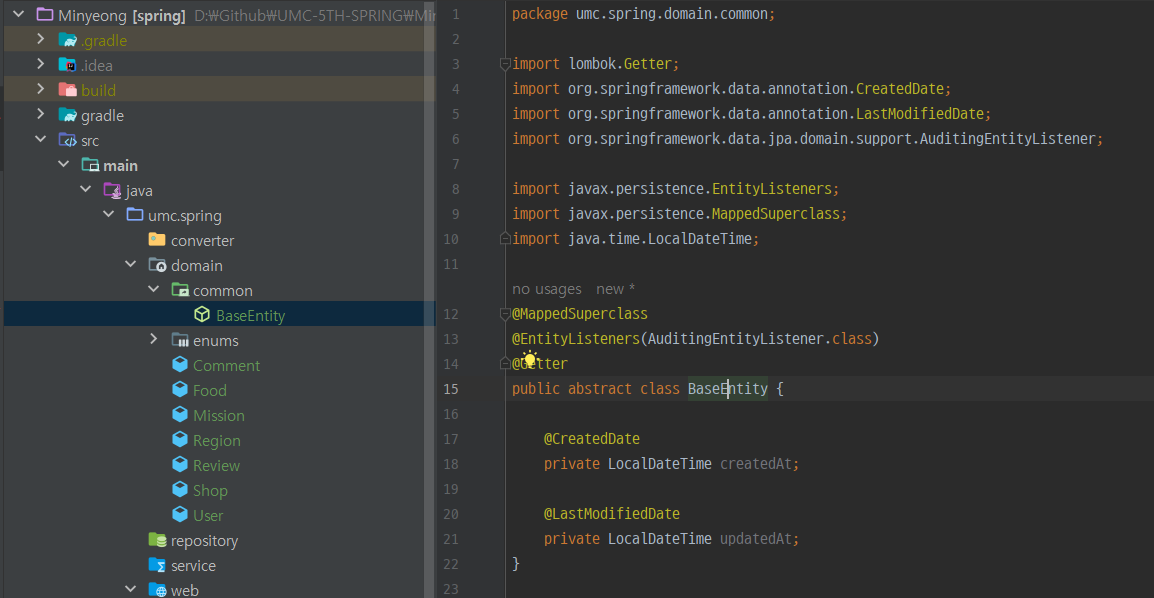Image resolution: width=1154 pixels, height=598 pixels.
Task: Click the yellow lightbulb quick-fix icon
Action: tap(529, 360)
